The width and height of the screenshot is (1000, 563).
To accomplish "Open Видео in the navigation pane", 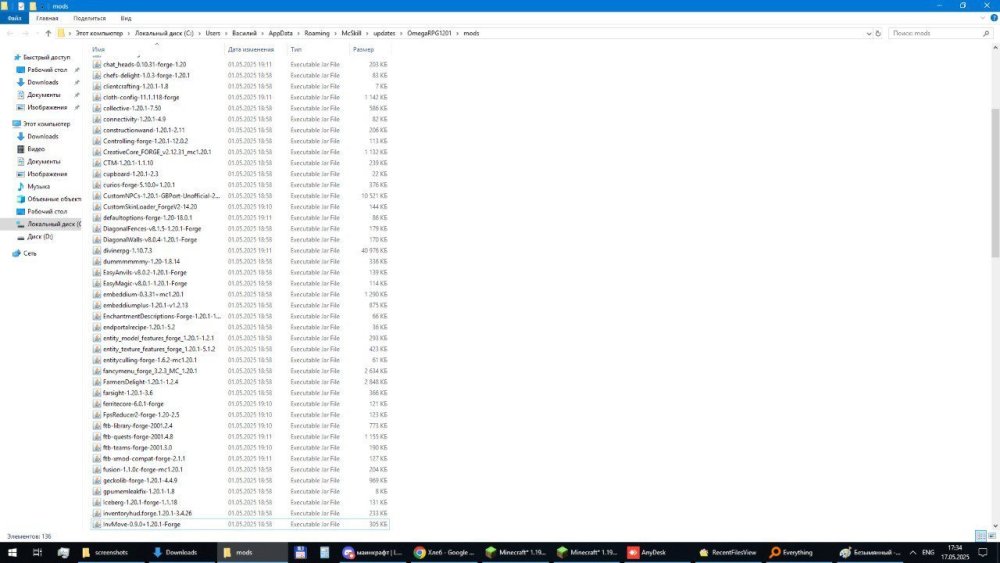I will (36, 149).
